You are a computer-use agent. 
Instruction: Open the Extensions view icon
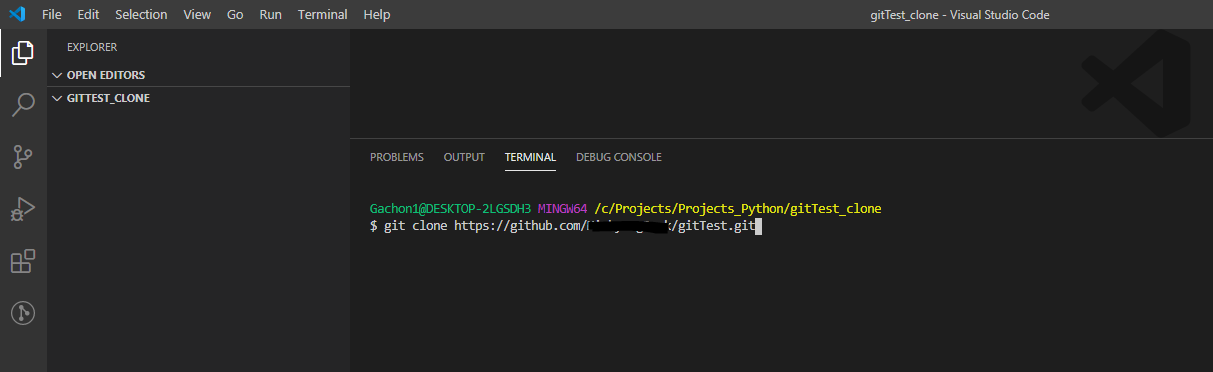(x=23, y=261)
